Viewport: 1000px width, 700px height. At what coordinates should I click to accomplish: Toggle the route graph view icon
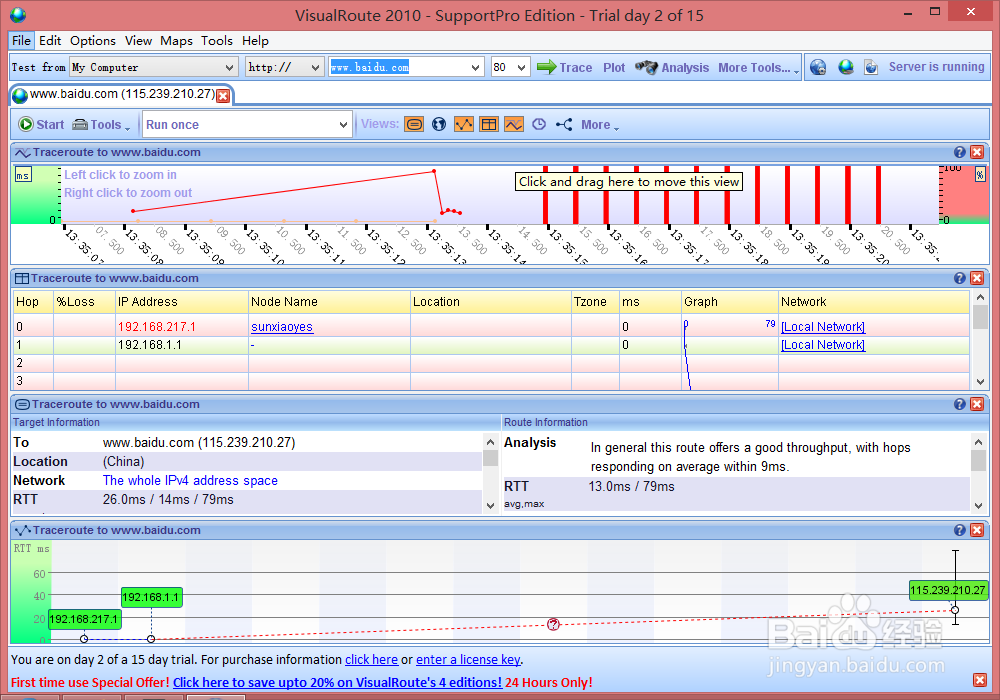464,124
